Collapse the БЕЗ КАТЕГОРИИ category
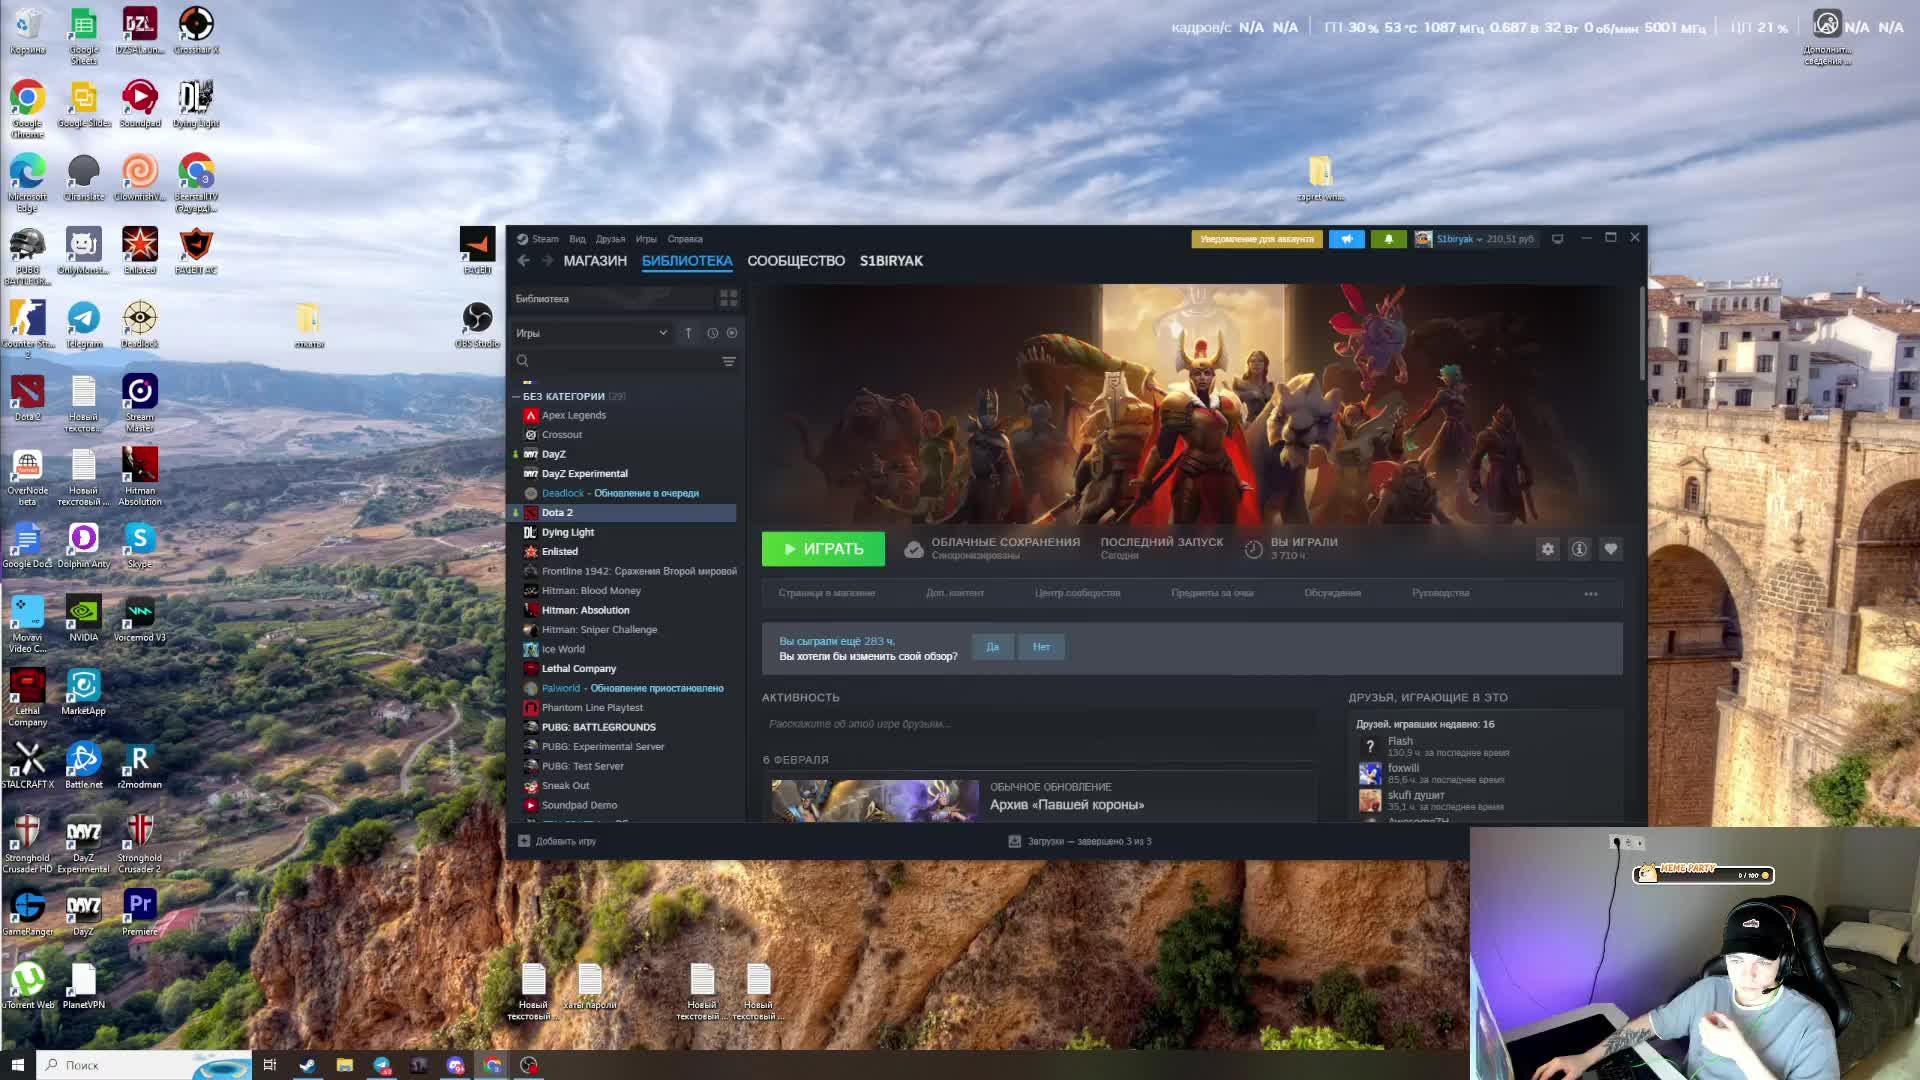The image size is (1920, 1080). point(516,397)
